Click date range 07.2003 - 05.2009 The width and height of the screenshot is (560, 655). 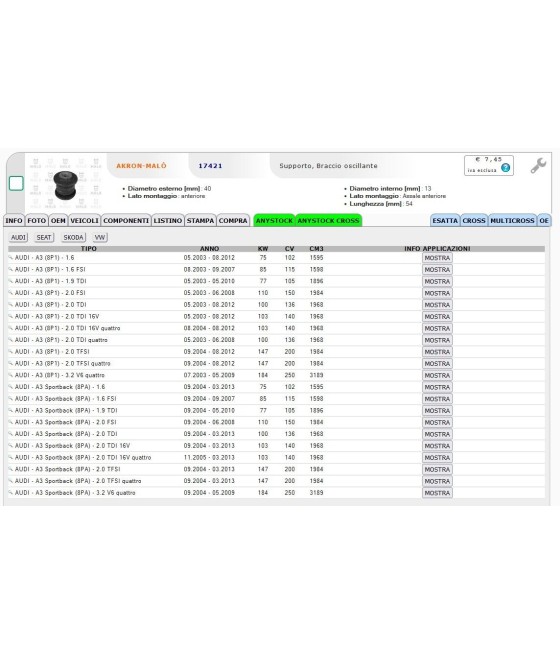pyautogui.click(x=209, y=375)
